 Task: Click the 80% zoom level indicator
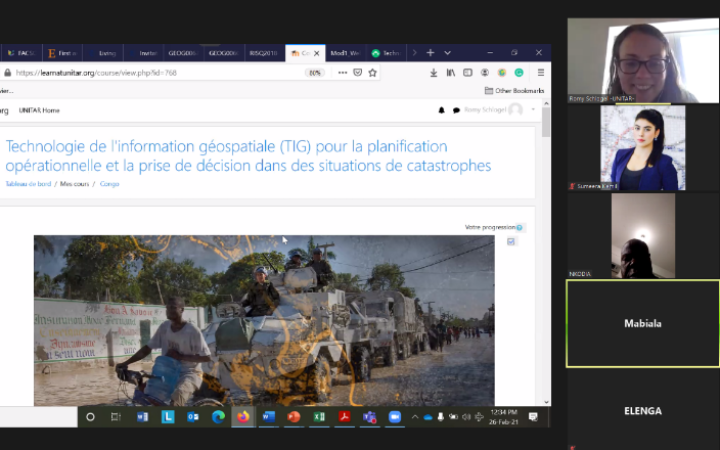click(x=315, y=73)
